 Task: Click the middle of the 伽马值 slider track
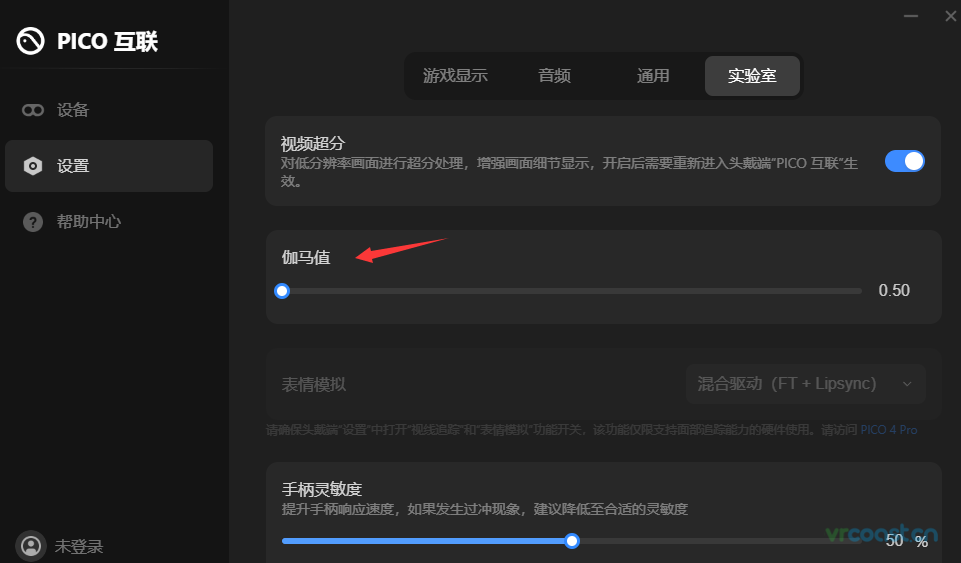(x=572, y=291)
